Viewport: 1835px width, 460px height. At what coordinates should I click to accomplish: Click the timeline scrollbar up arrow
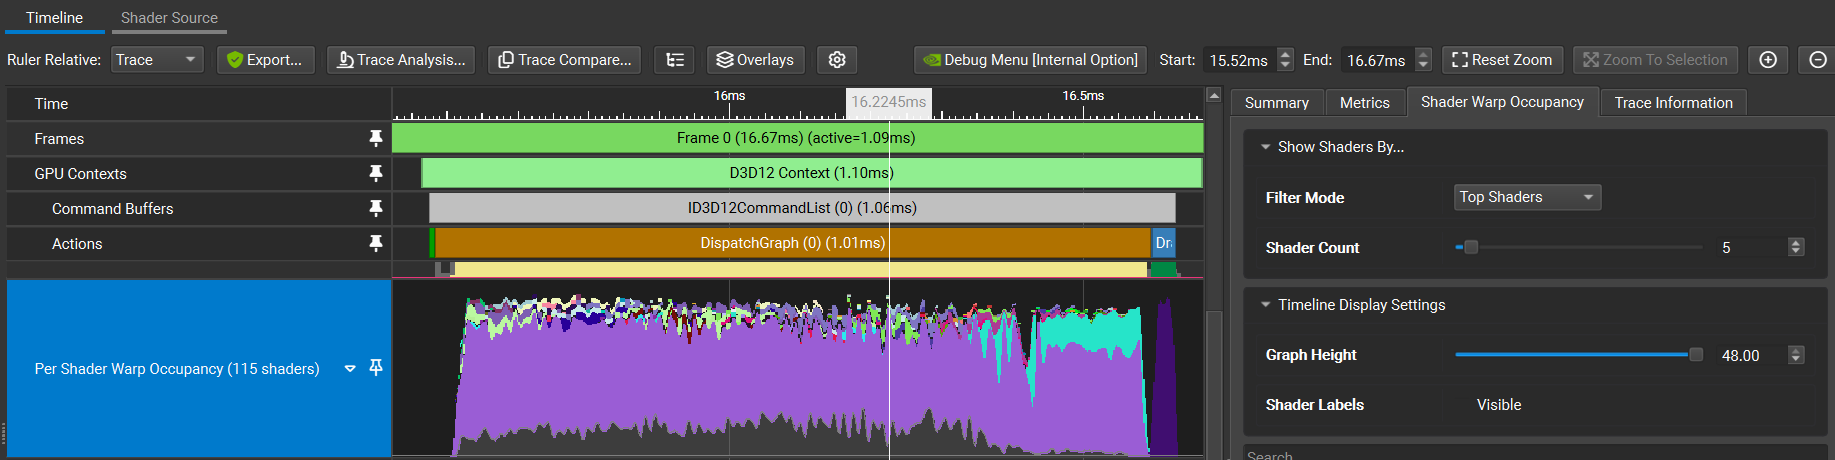point(1214,95)
